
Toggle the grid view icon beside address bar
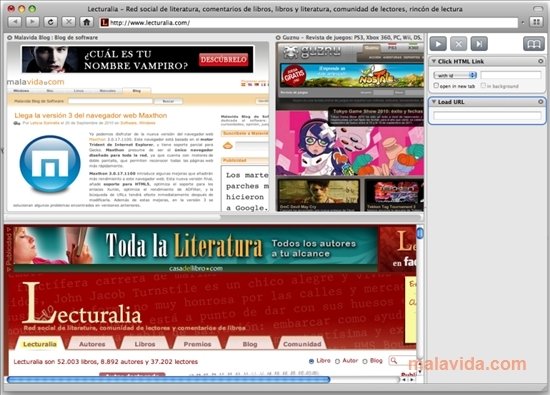pyautogui.click(x=536, y=22)
